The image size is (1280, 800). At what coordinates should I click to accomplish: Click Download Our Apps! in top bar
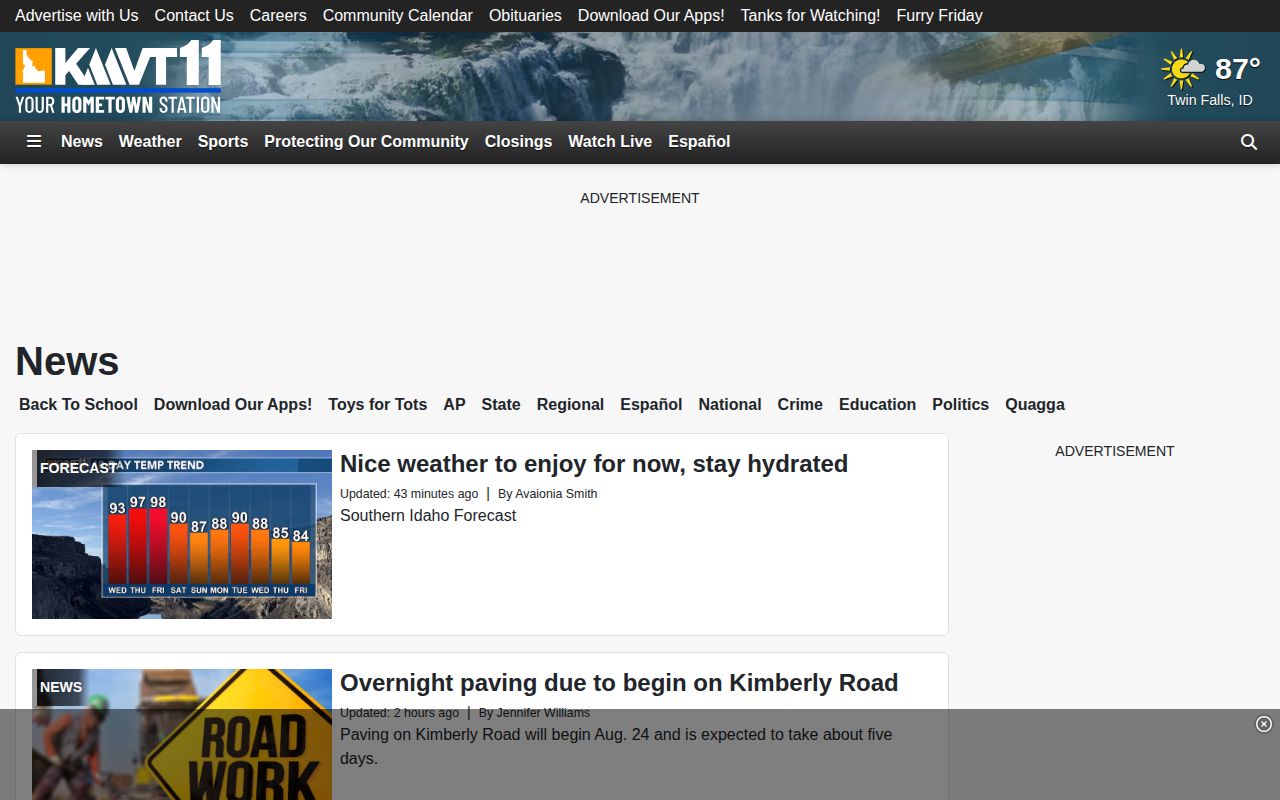pos(651,15)
